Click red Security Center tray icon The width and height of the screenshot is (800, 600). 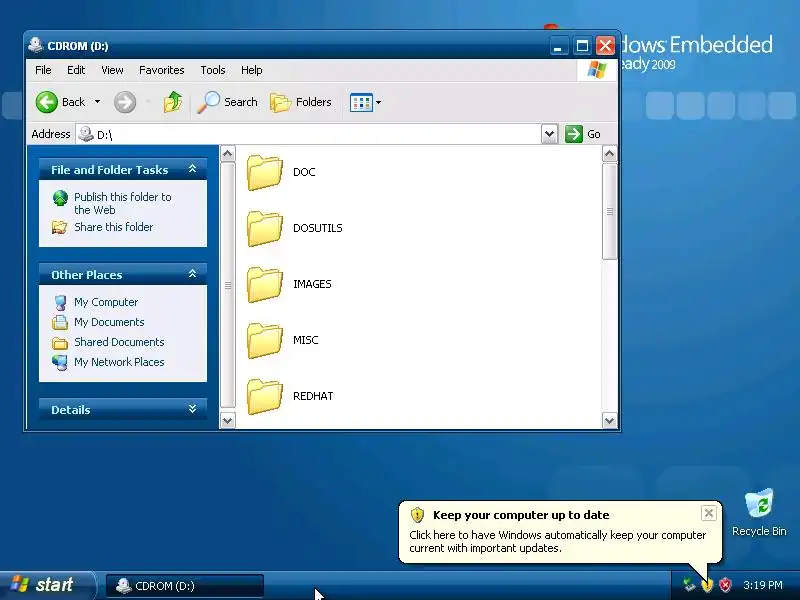coord(725,585)
